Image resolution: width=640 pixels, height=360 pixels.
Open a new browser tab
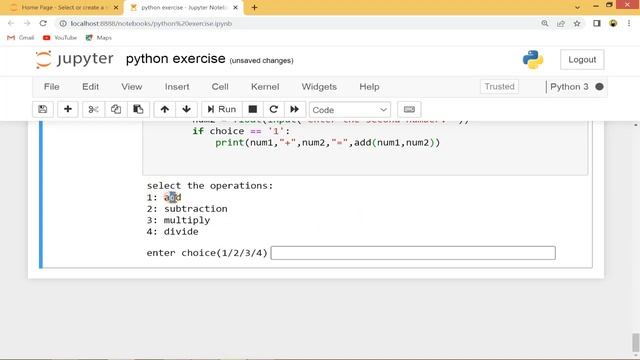pyautogui.click(x=254, y=7)
